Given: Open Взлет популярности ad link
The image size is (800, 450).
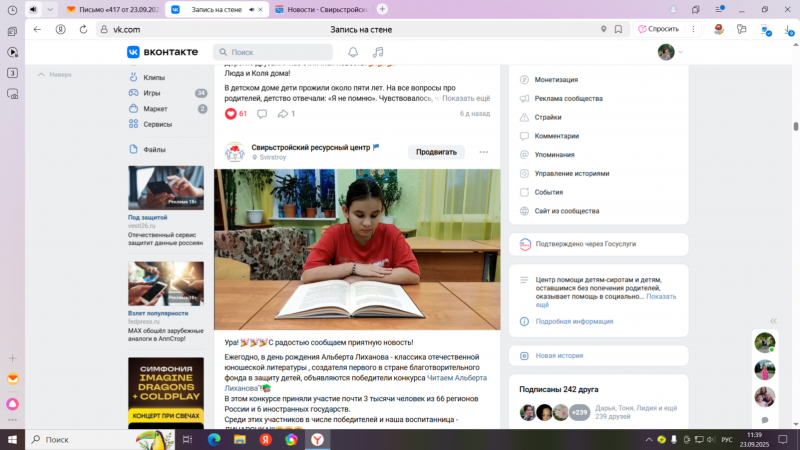Looking at the screenshot, I should (158, 313).
